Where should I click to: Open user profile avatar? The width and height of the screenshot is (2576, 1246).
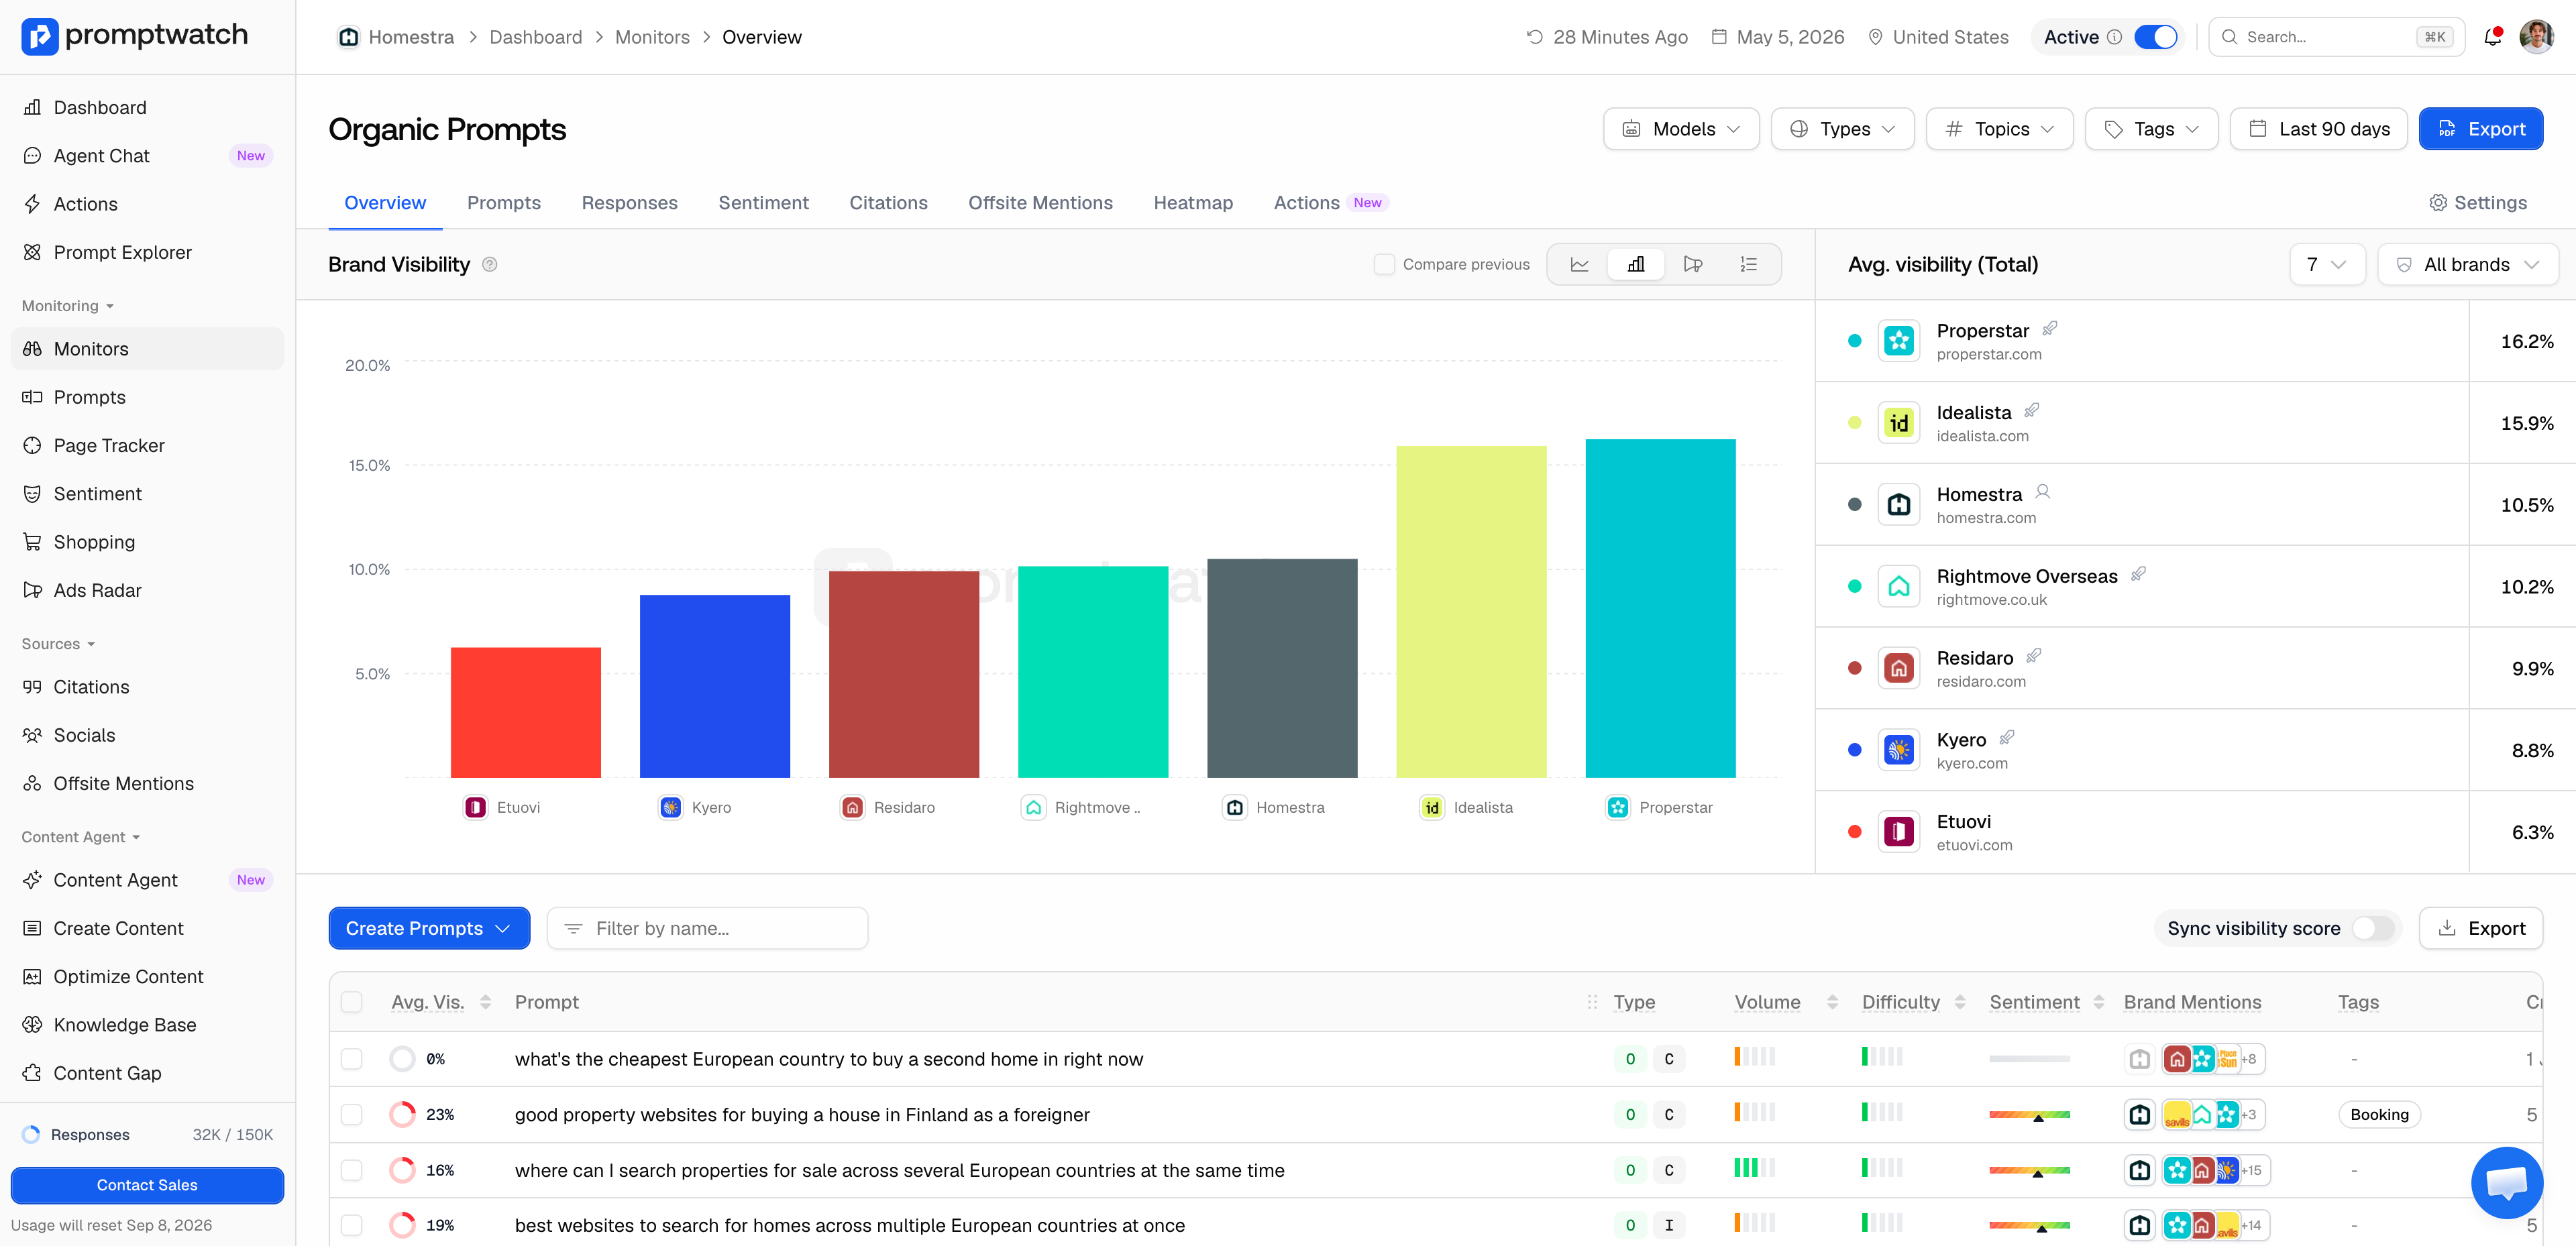point(2536,37)
